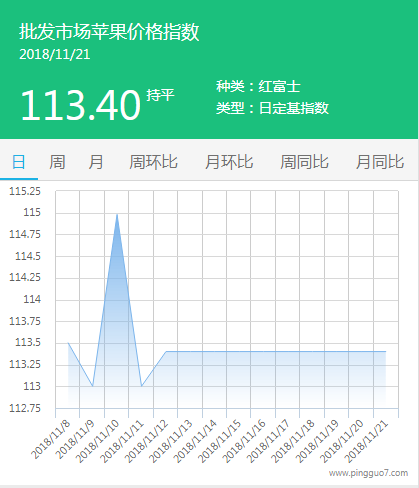Switch to the 月 (monthly) tab

(x=96, y=162)
